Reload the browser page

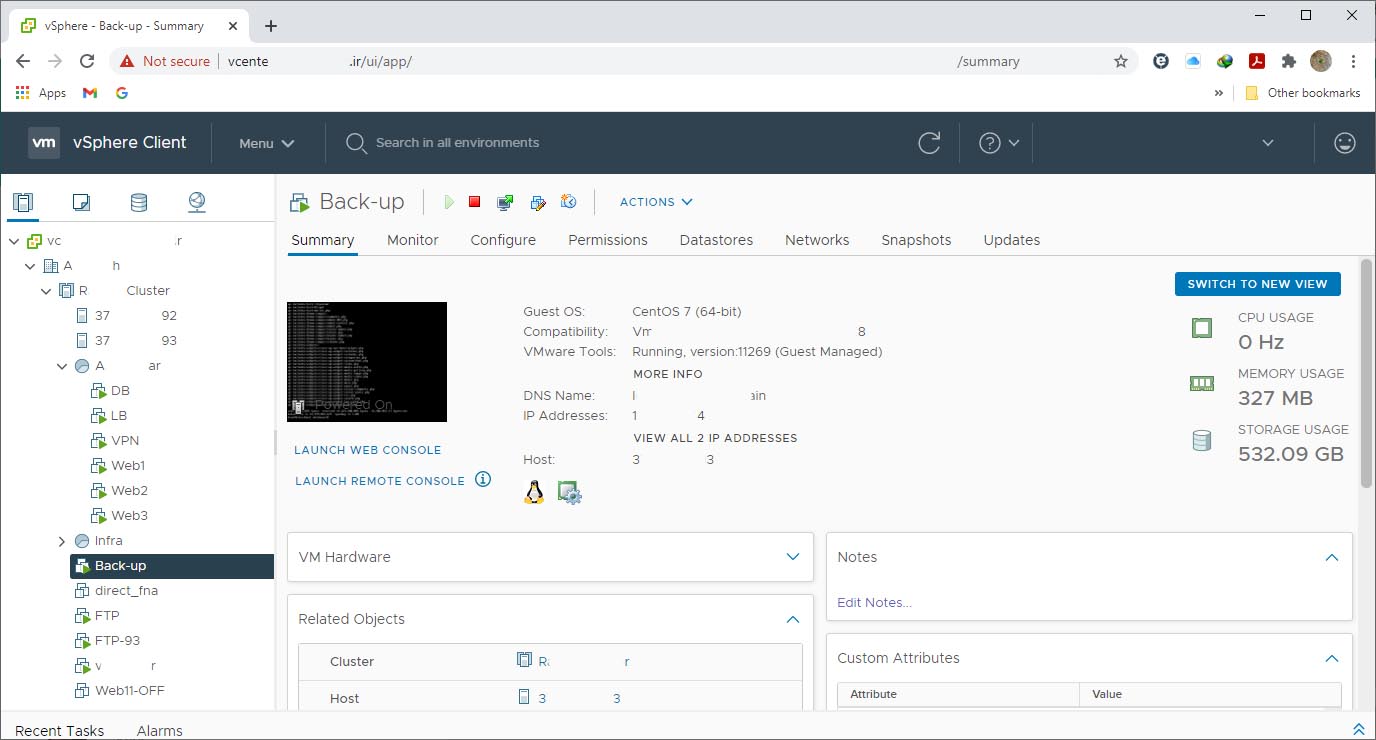pos(87,61)
